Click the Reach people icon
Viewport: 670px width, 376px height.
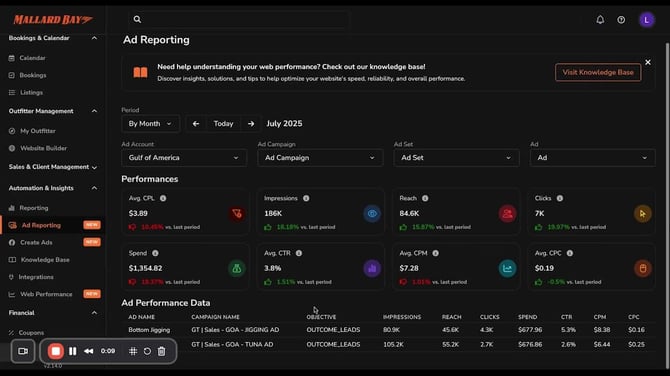pos(507,214)
